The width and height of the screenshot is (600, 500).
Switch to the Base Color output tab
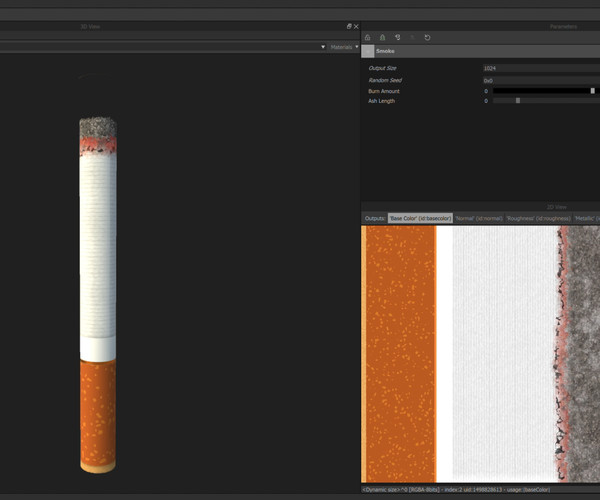pyautogui.click(x=420, y=218)
